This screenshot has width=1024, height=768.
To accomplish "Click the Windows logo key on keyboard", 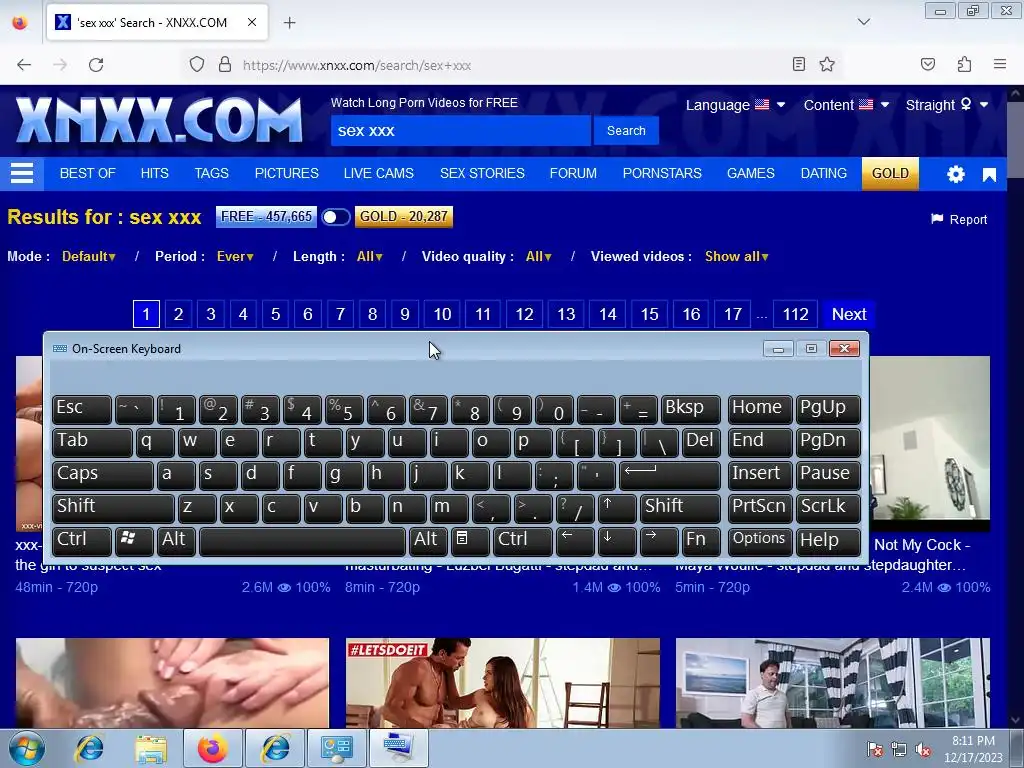I will (134, 541).
